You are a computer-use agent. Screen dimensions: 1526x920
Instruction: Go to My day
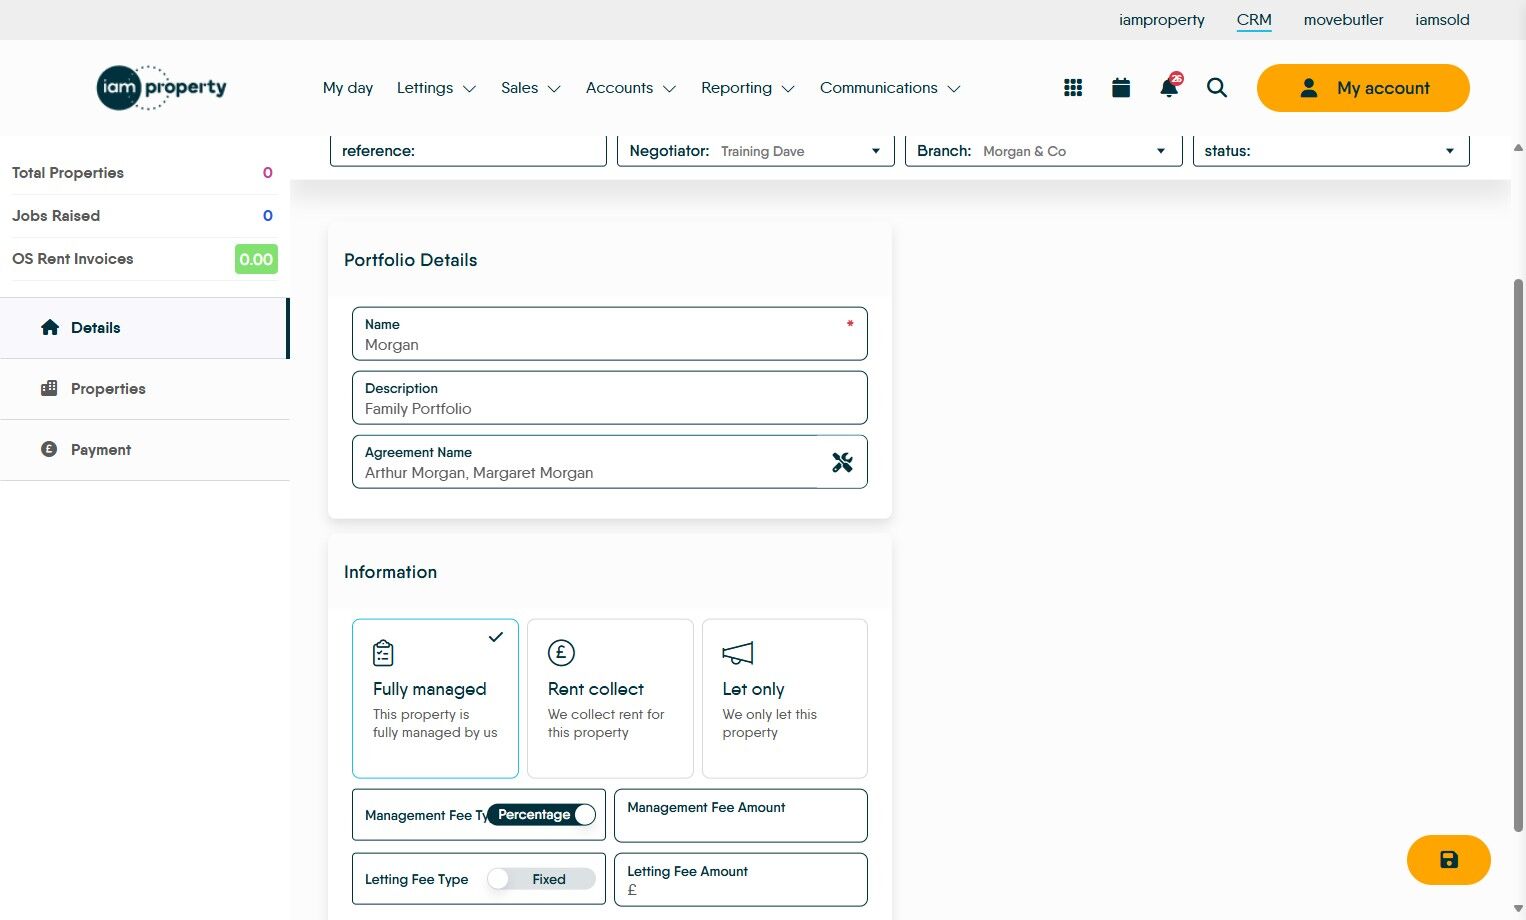[x=348, y=88]
